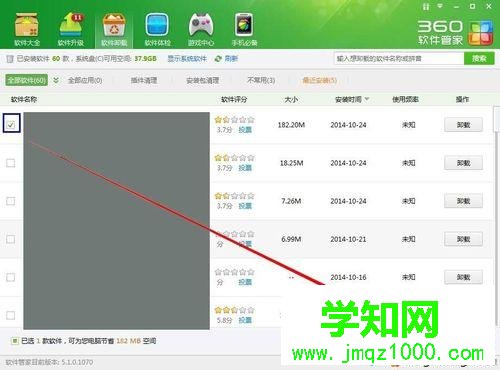Check the 7.26M software checkbox
The width and height of the screenshot is (500, 370).
point(11,201)
